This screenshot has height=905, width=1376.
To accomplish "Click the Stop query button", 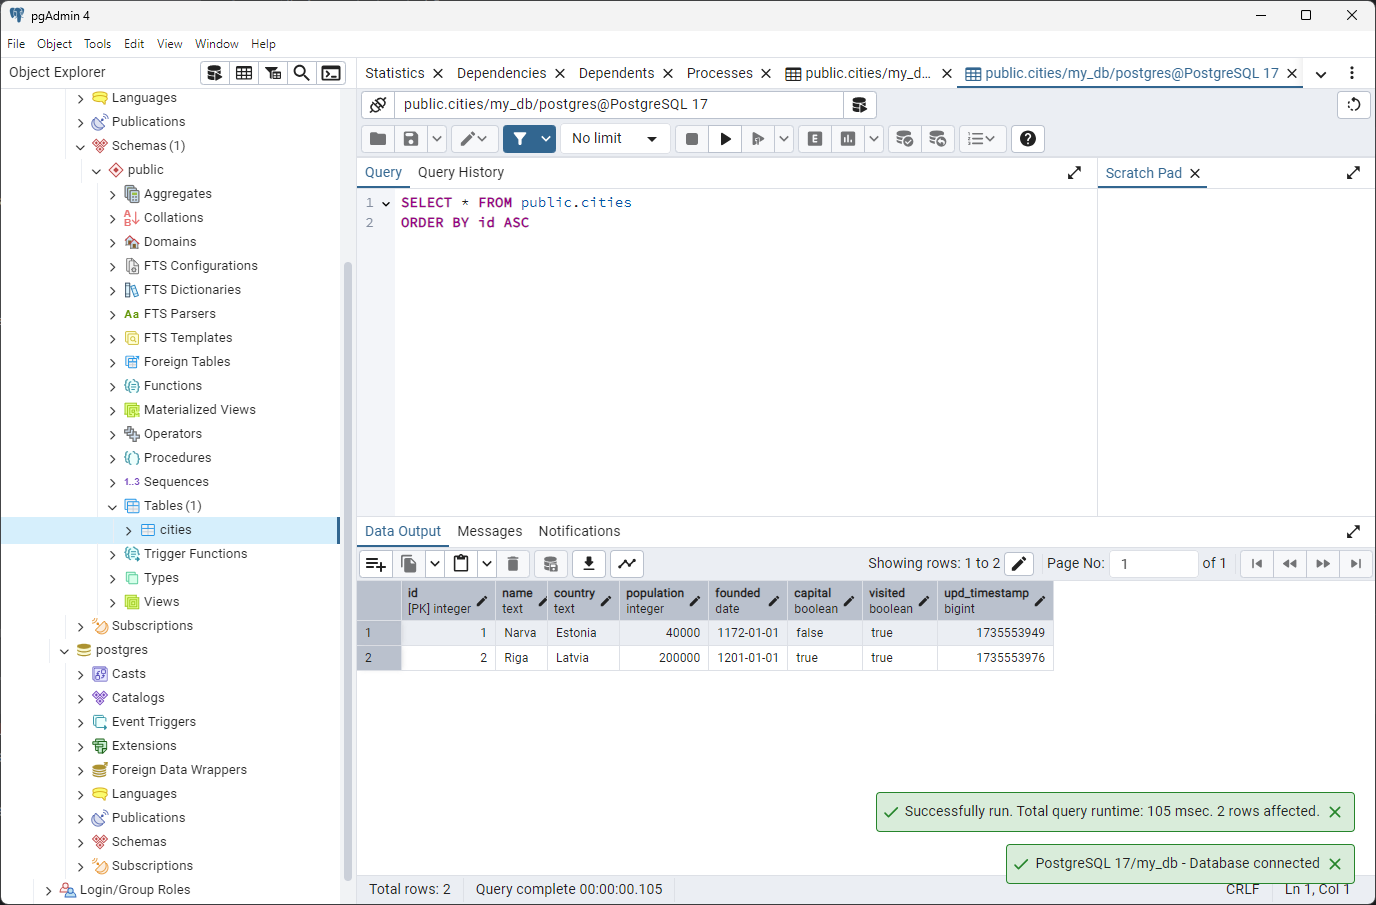I will tap(692, 139).
